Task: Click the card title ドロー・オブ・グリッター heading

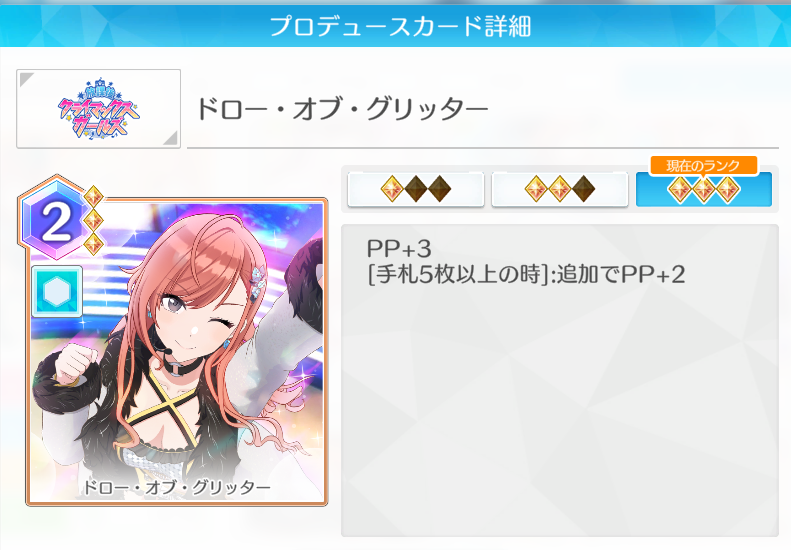Action: point(343,108)
